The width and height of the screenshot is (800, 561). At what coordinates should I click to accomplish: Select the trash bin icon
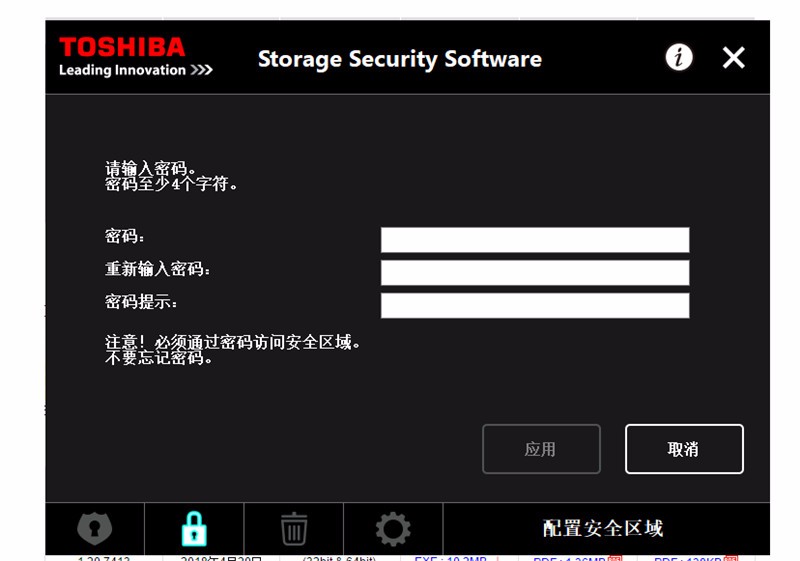pos(294,529)
